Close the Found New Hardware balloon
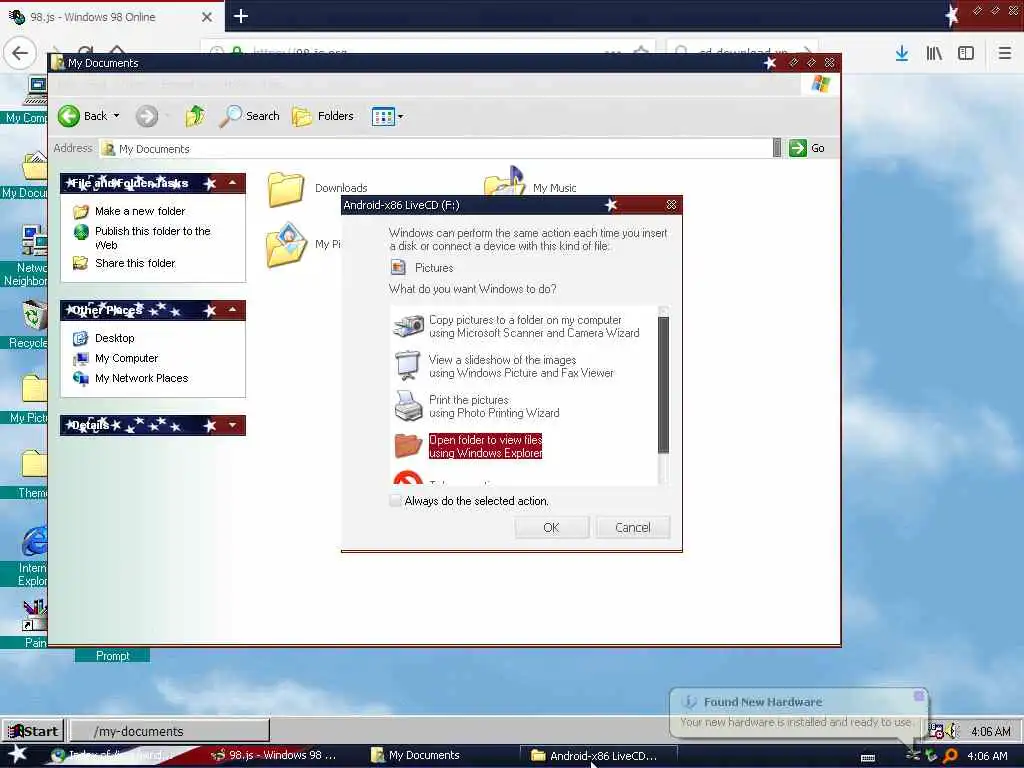1024x768 pixels. [919, 696]
